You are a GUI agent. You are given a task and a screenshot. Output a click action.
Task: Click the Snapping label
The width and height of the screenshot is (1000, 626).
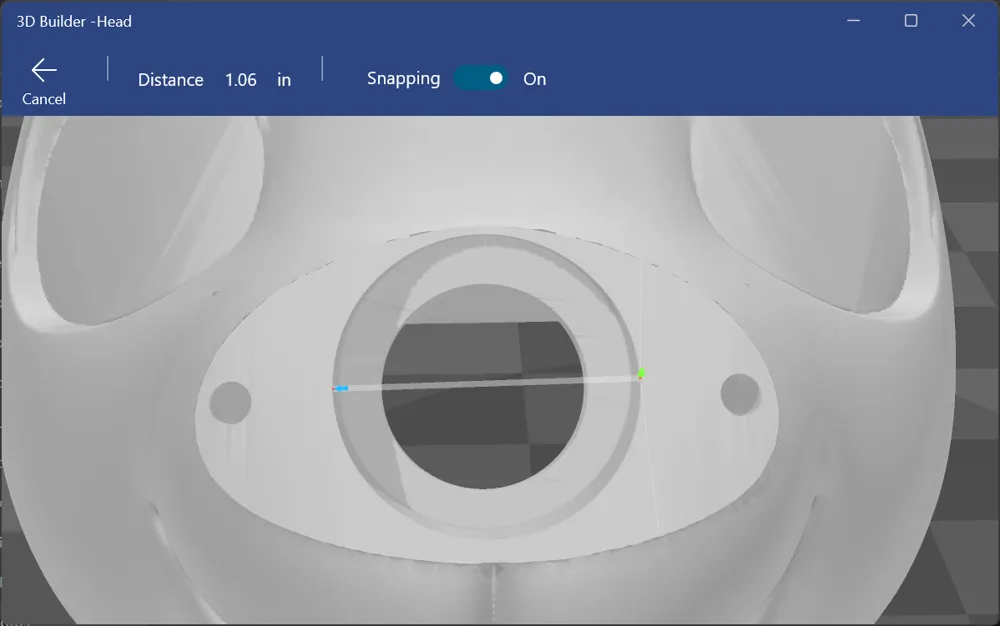point(403,78)
